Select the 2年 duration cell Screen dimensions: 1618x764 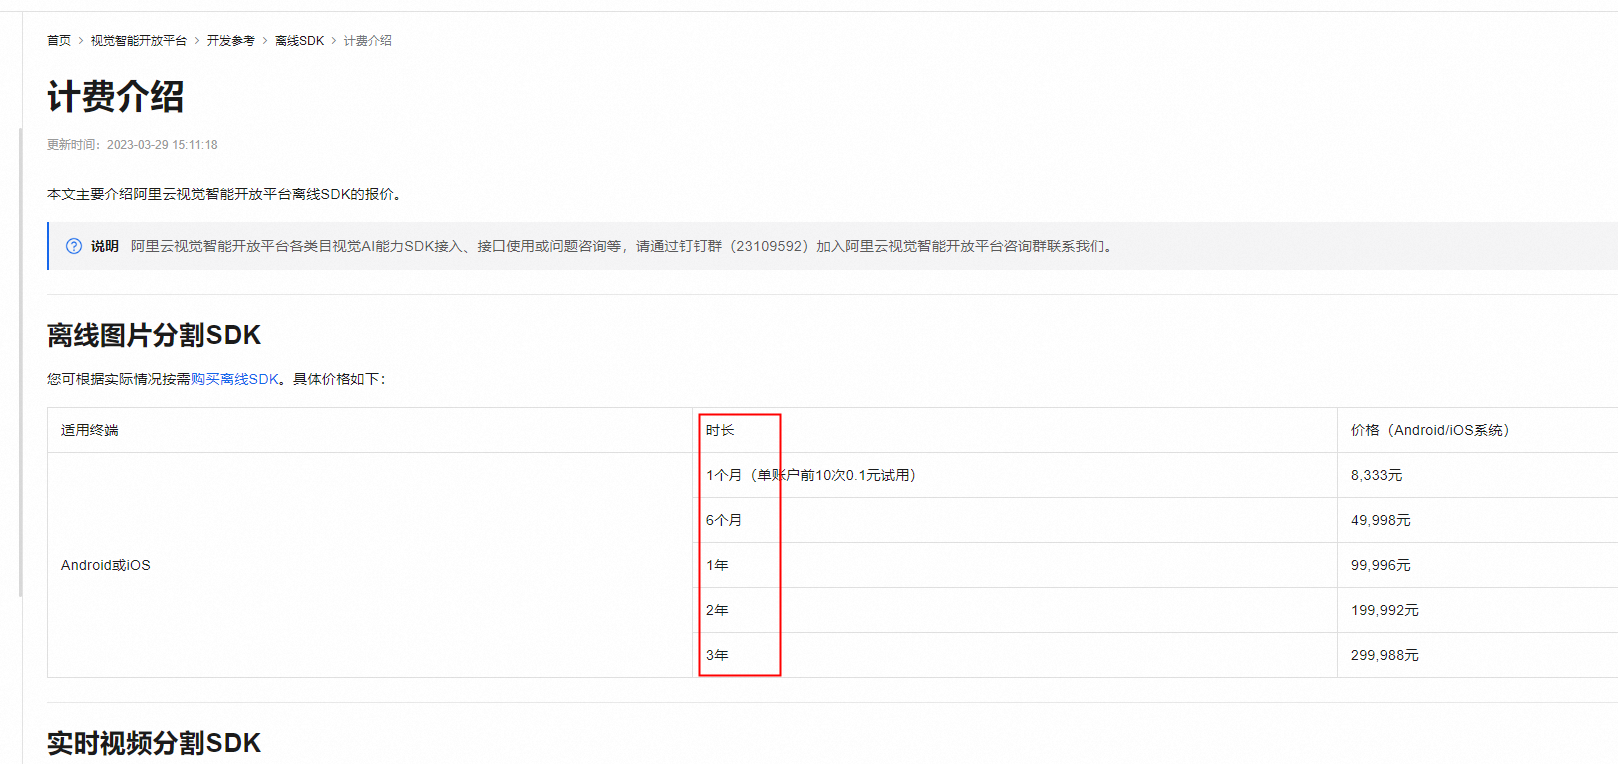click(x=1015, y=610)
